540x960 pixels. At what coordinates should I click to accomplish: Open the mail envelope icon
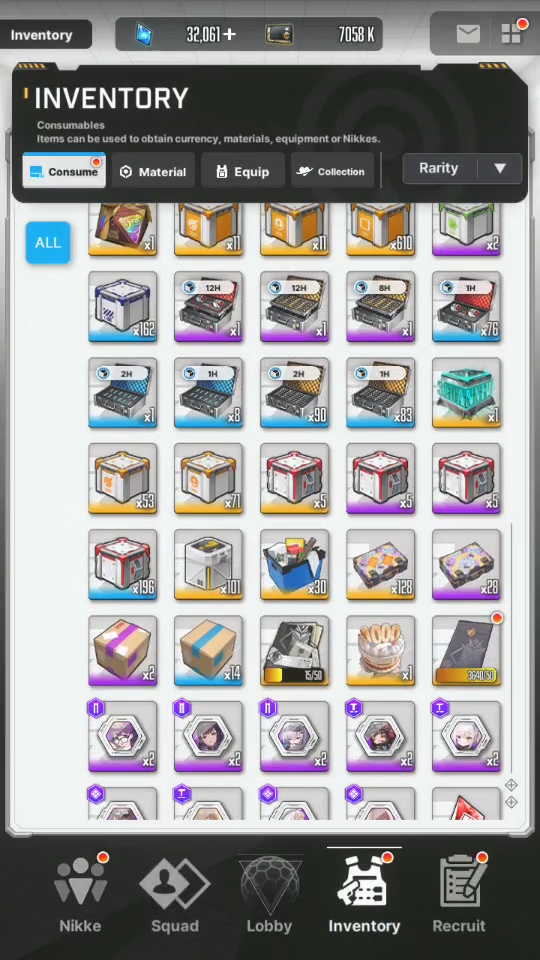[468, 34]
